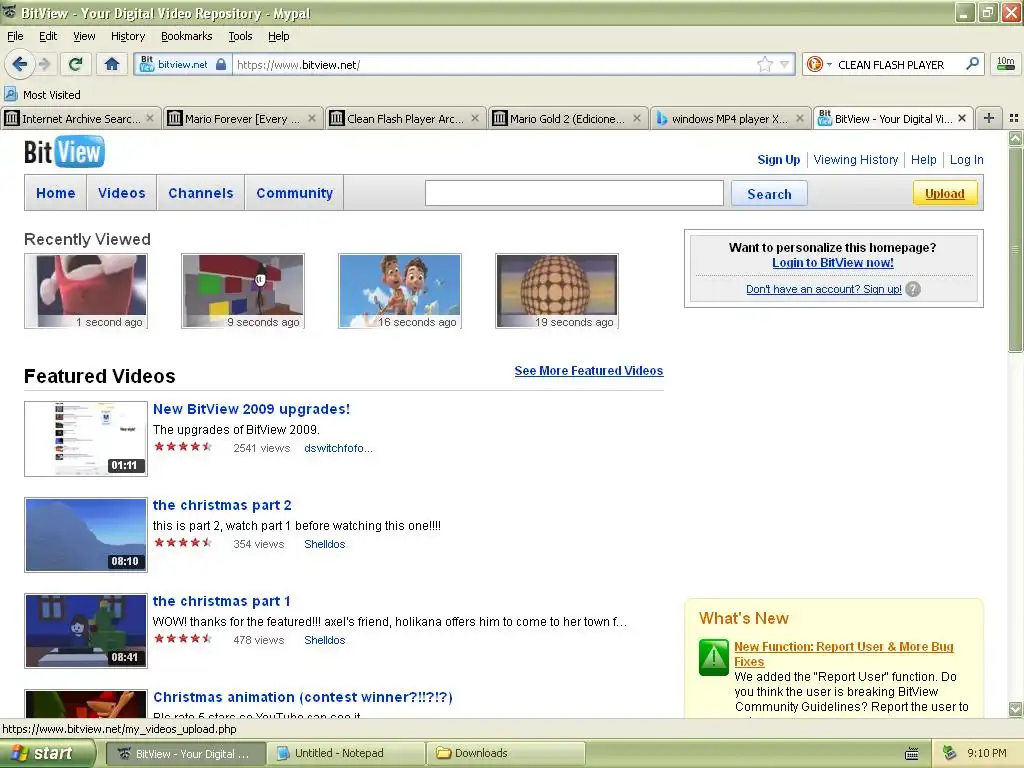Screen dimensions: 1024x768
Task: Click the green warning news icon
Action: (x=714, y=657)
